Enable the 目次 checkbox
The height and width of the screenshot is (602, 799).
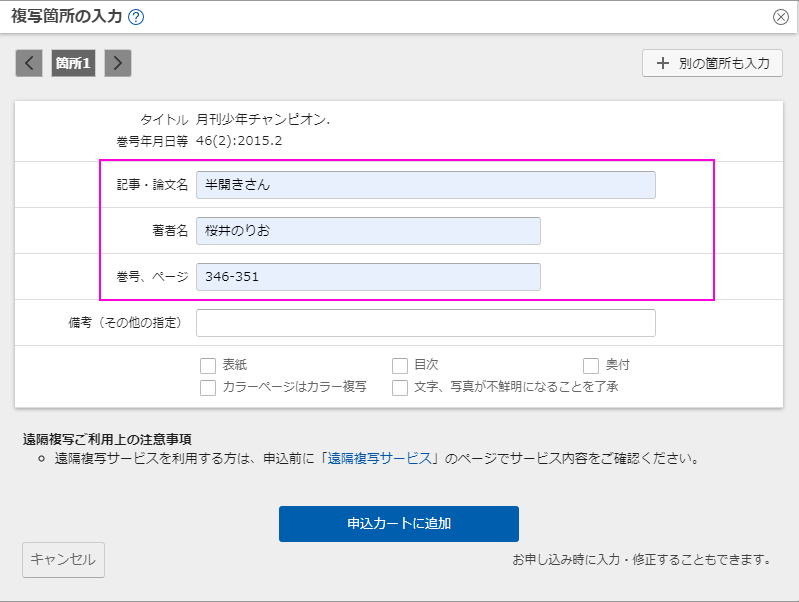[400, 366]
